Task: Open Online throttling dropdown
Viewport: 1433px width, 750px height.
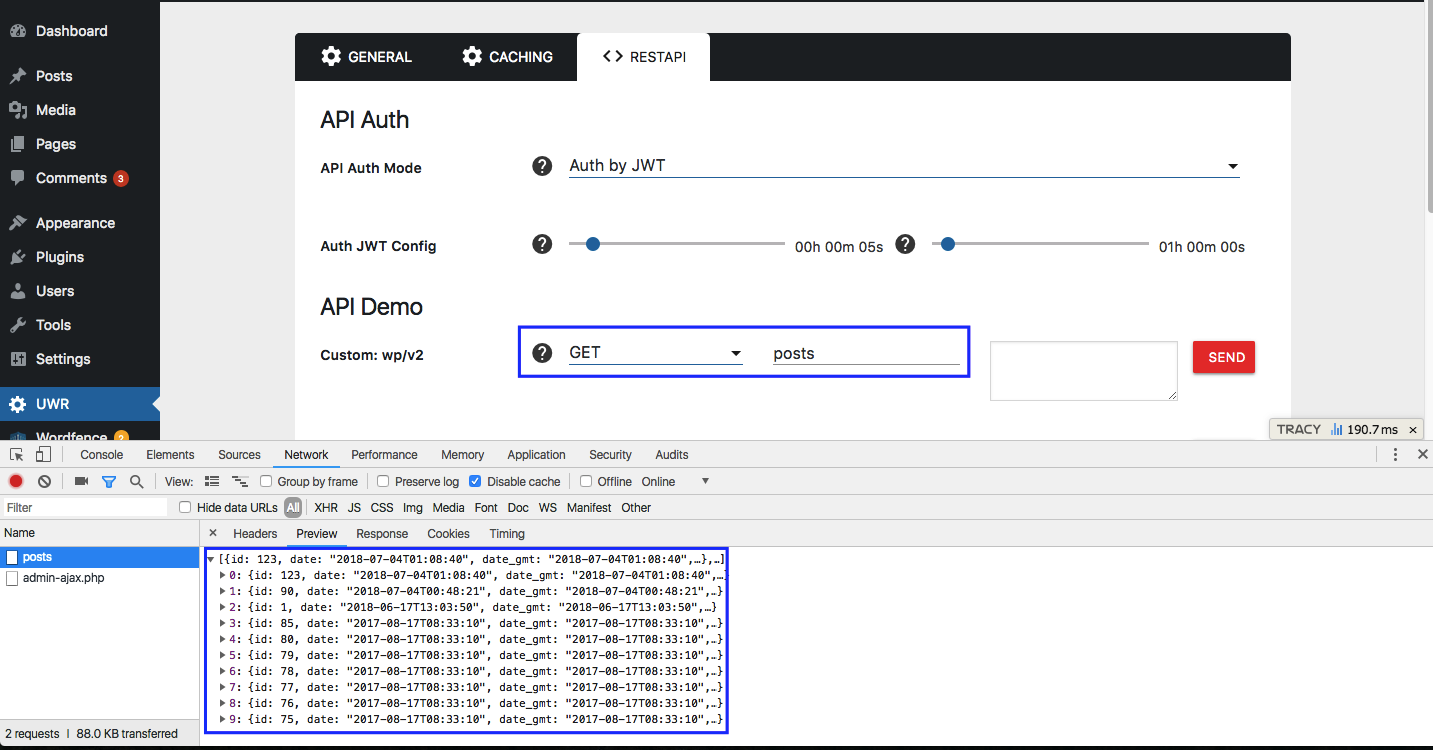Action: click(675, 481)
